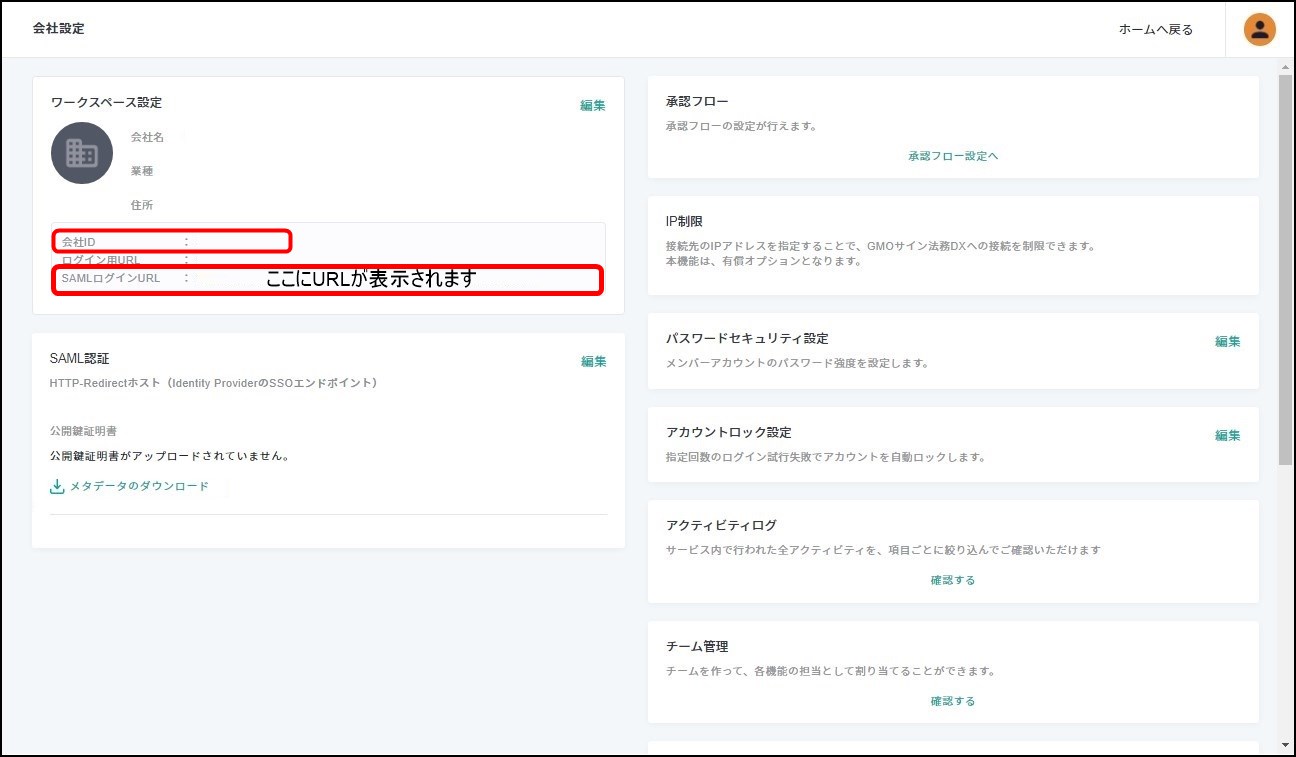This screenshot has height=757, width=1296.
Task: Edit the SAML認証 settings
Action: (x=593, y=362)
